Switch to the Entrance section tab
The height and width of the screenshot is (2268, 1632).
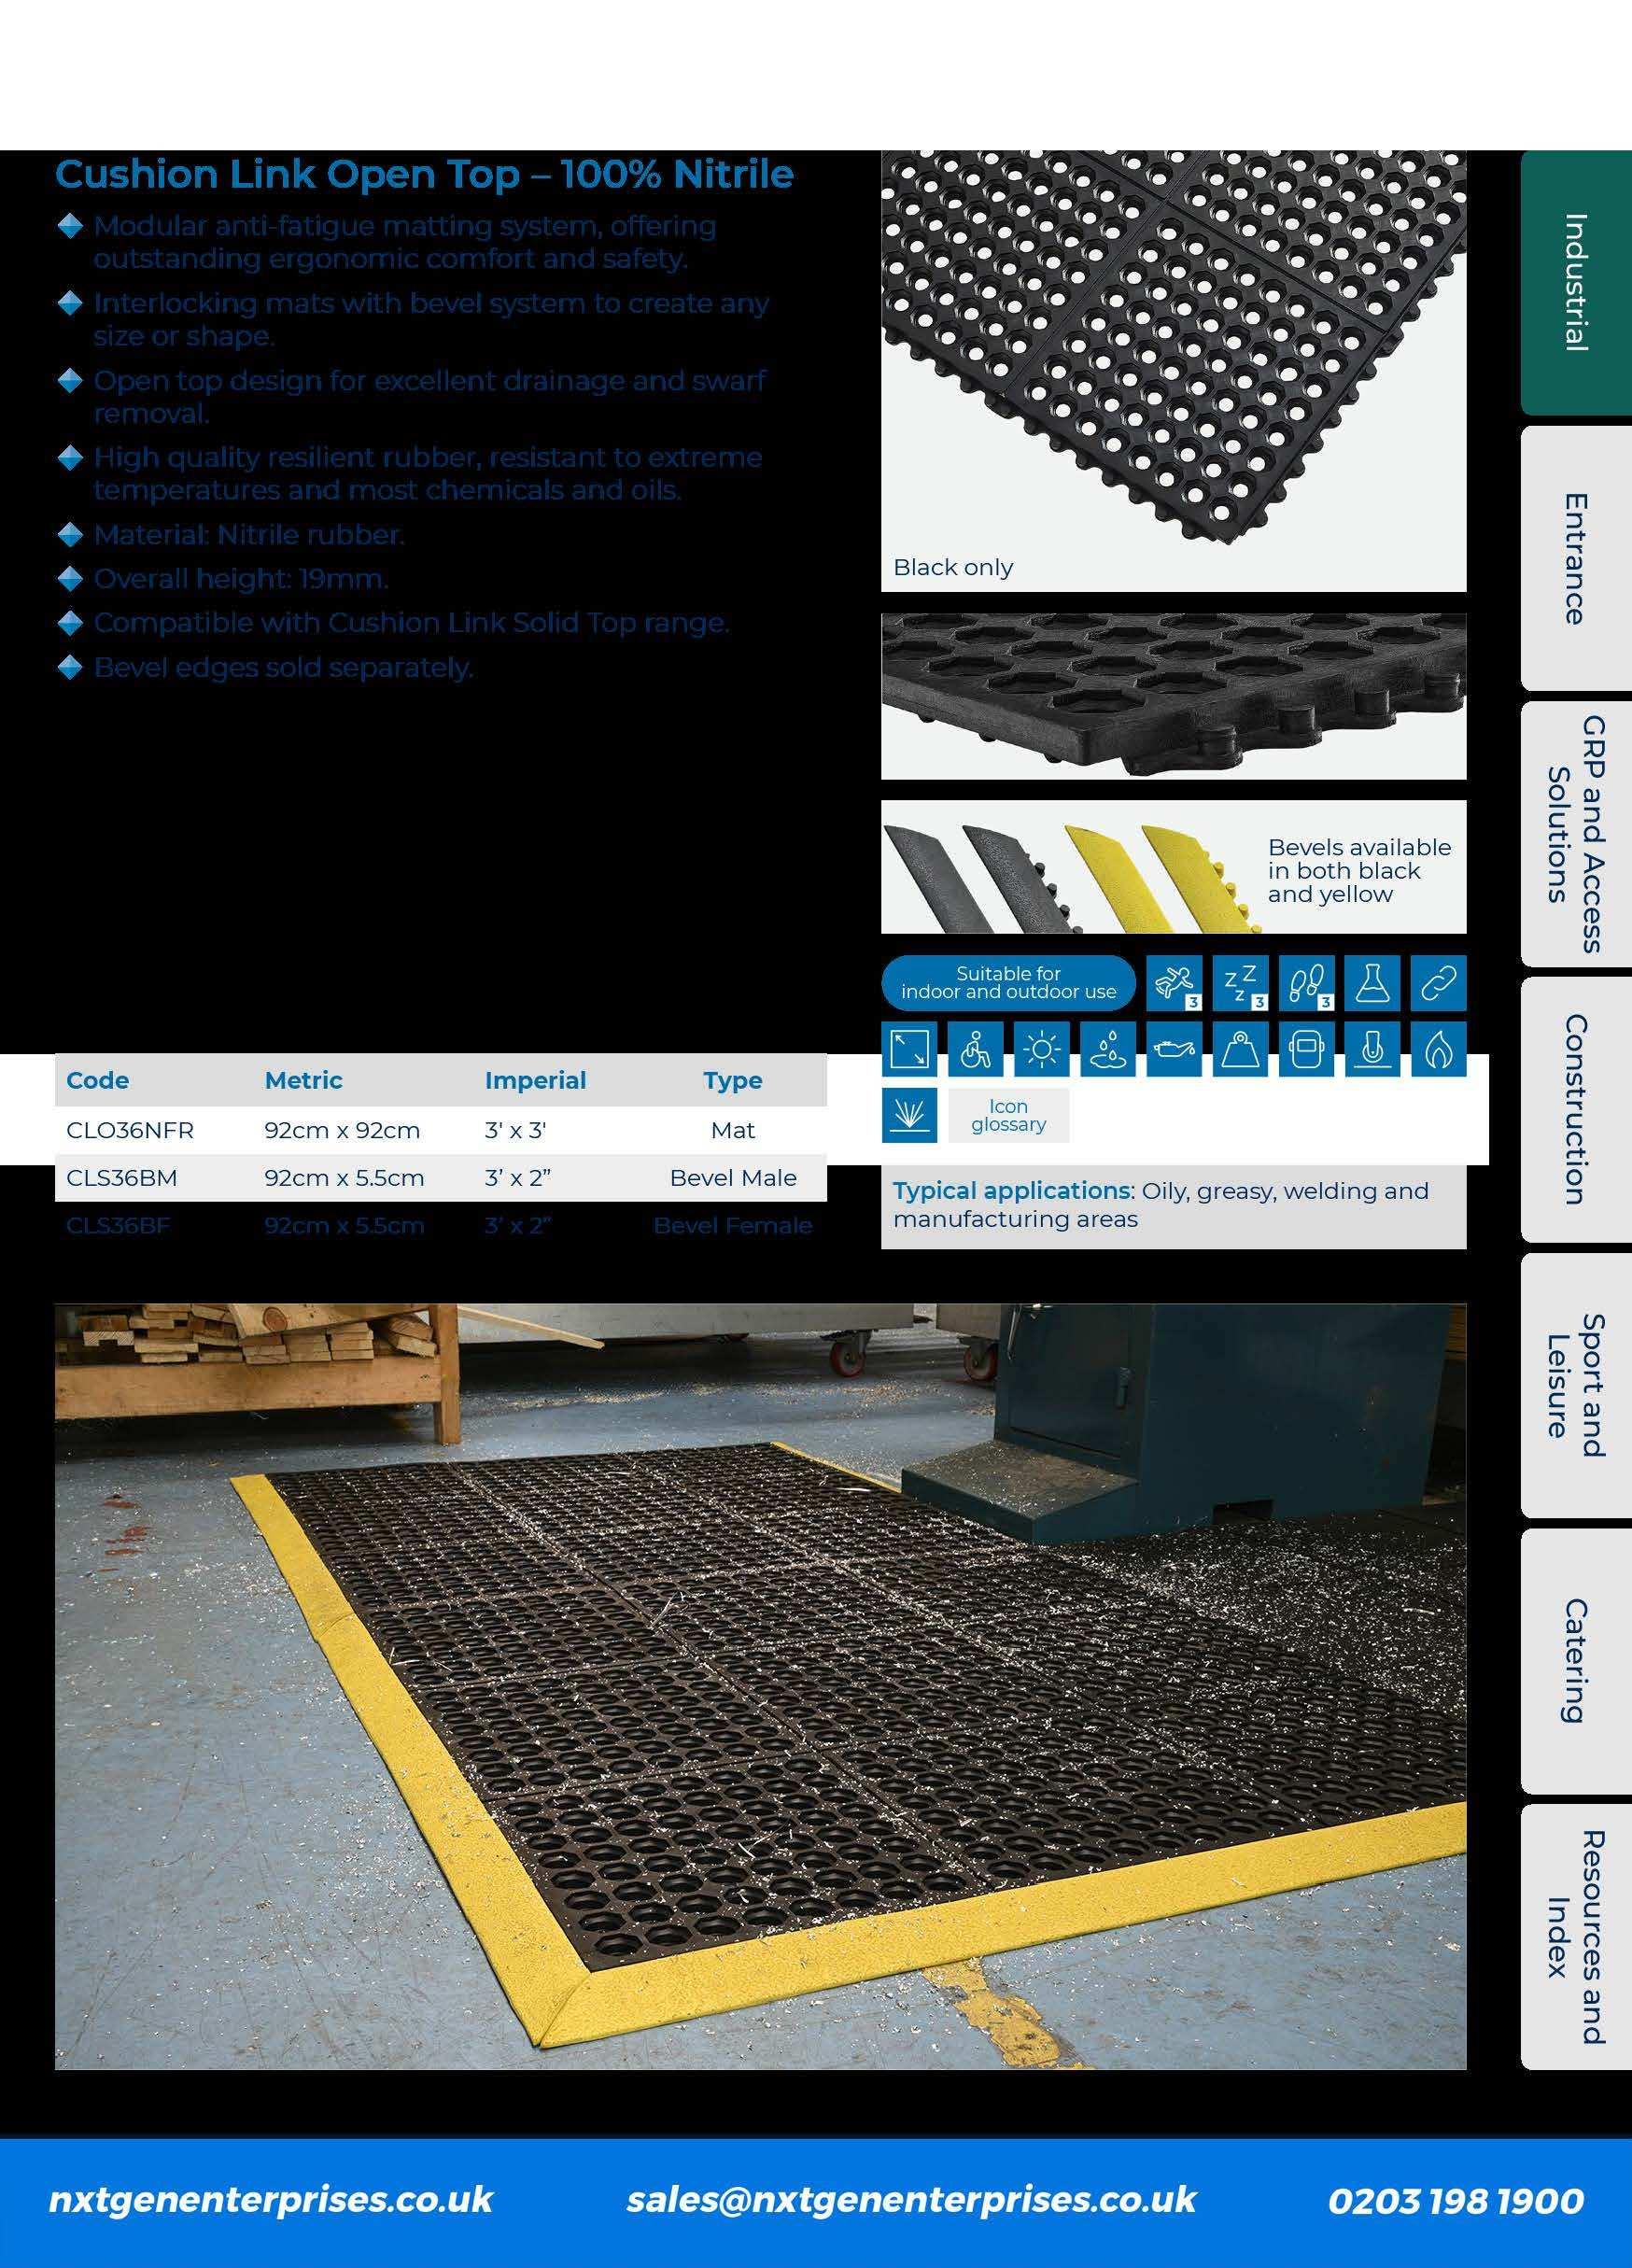pos(1576,558)
